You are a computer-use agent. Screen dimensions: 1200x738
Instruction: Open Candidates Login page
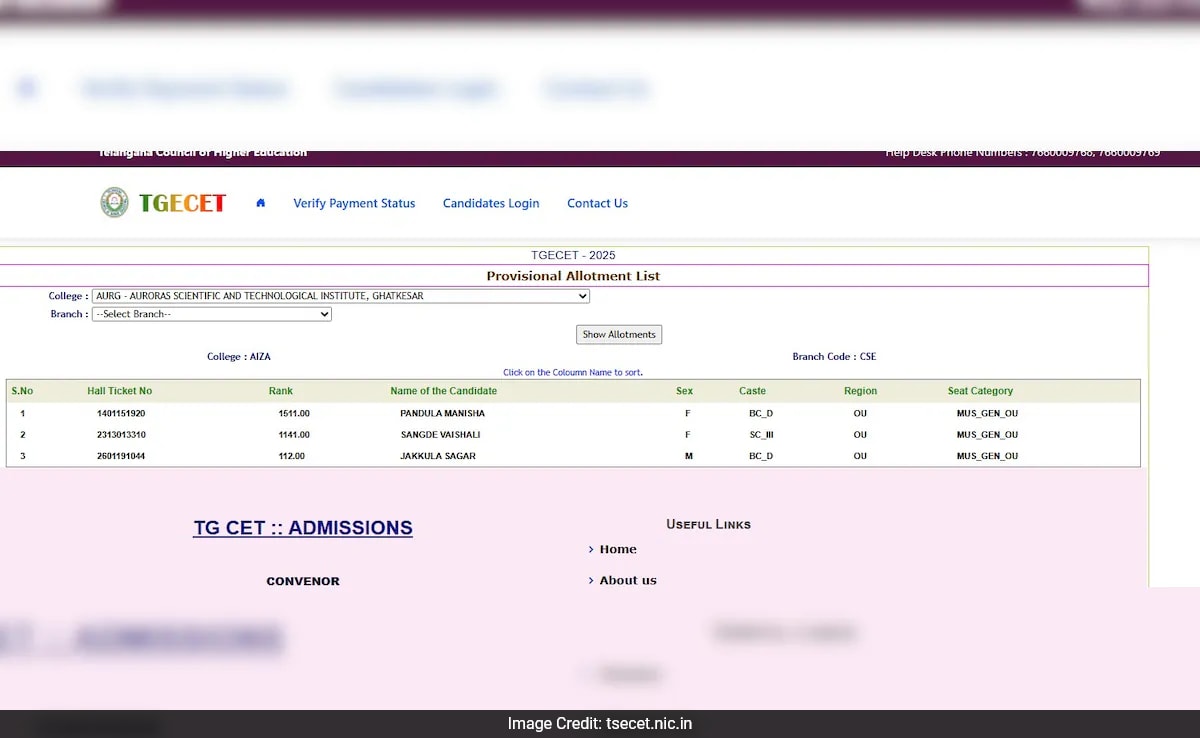point(491,203)
